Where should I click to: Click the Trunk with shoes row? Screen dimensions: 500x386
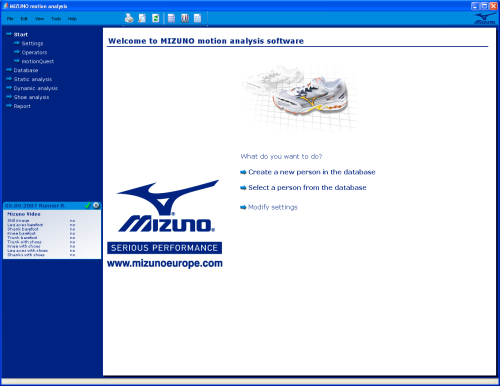[41, 242]
